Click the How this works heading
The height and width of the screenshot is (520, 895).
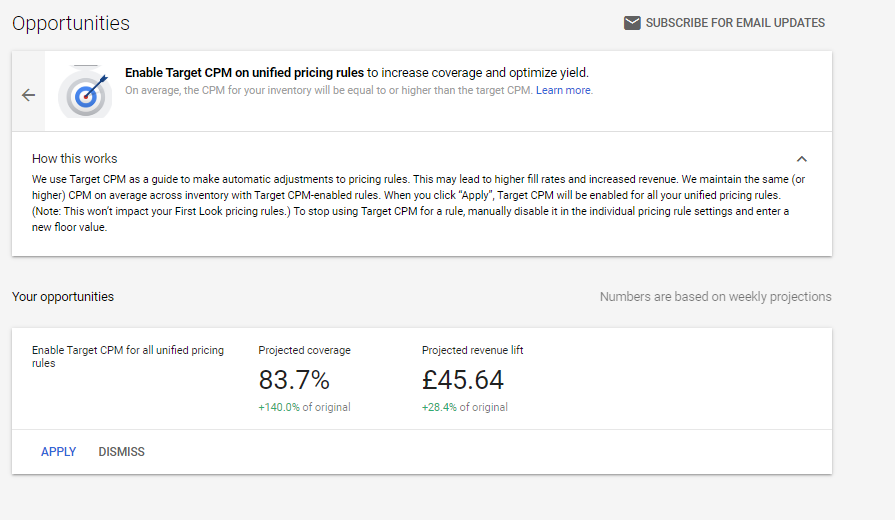click(x=74, y=159)
